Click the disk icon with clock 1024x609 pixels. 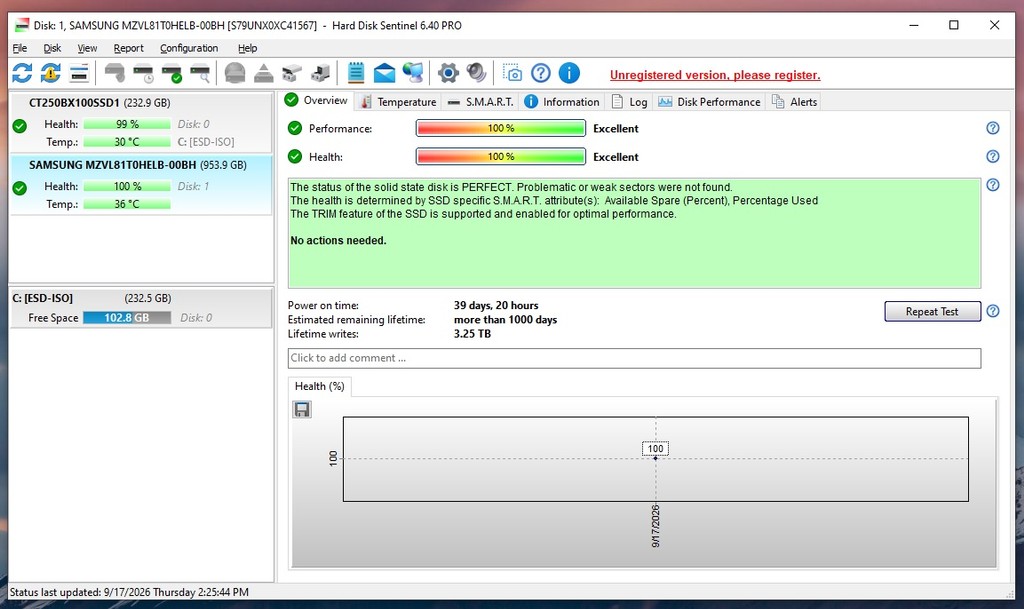143,73
